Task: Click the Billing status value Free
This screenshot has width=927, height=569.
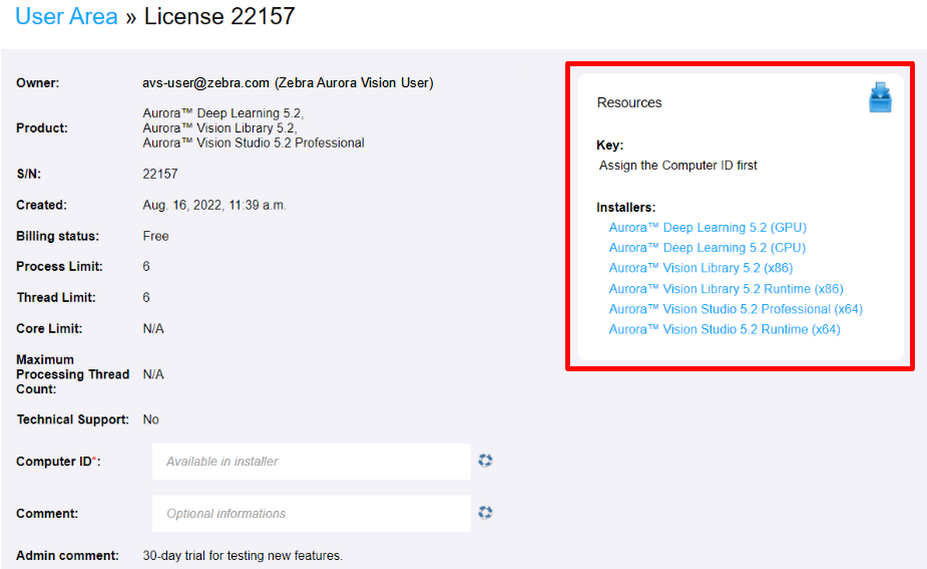Action: pyautogui.click(x=156, y=236)
